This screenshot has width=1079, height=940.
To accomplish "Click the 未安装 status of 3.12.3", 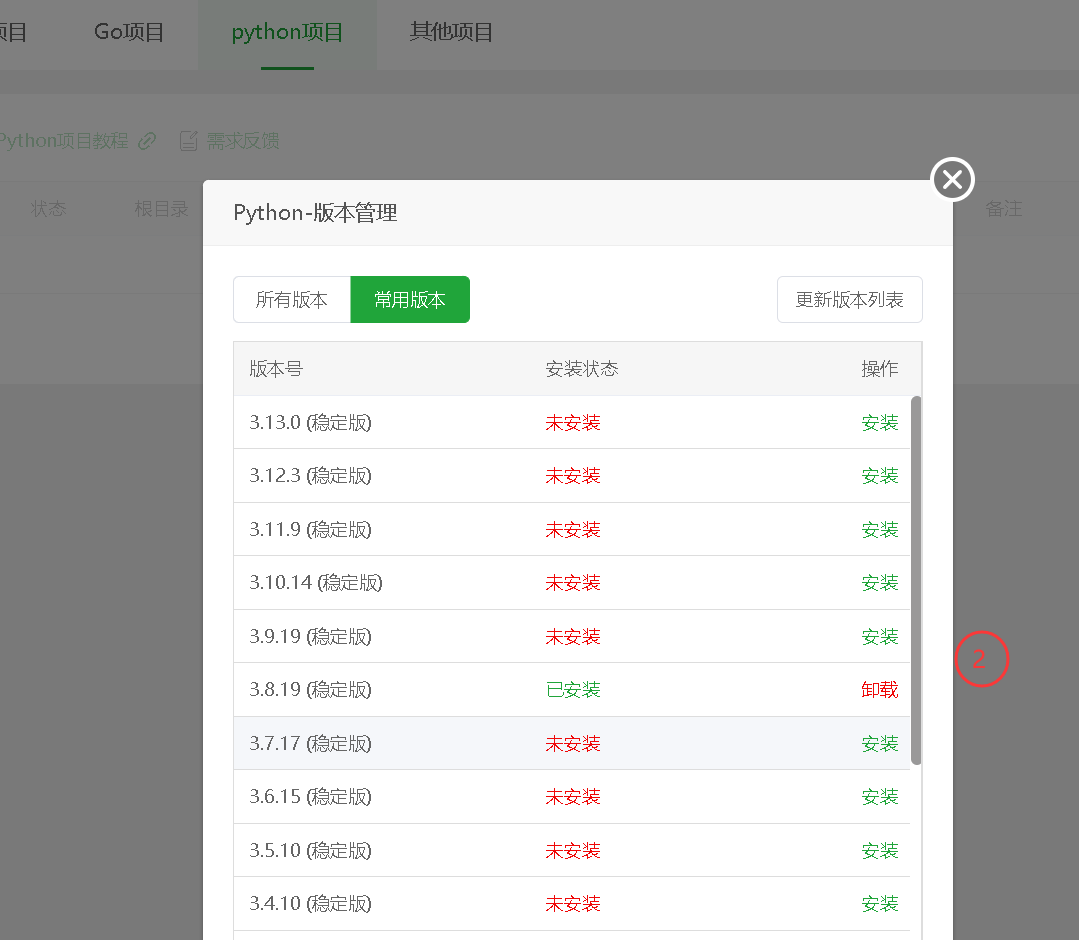I will click(573, 476).
